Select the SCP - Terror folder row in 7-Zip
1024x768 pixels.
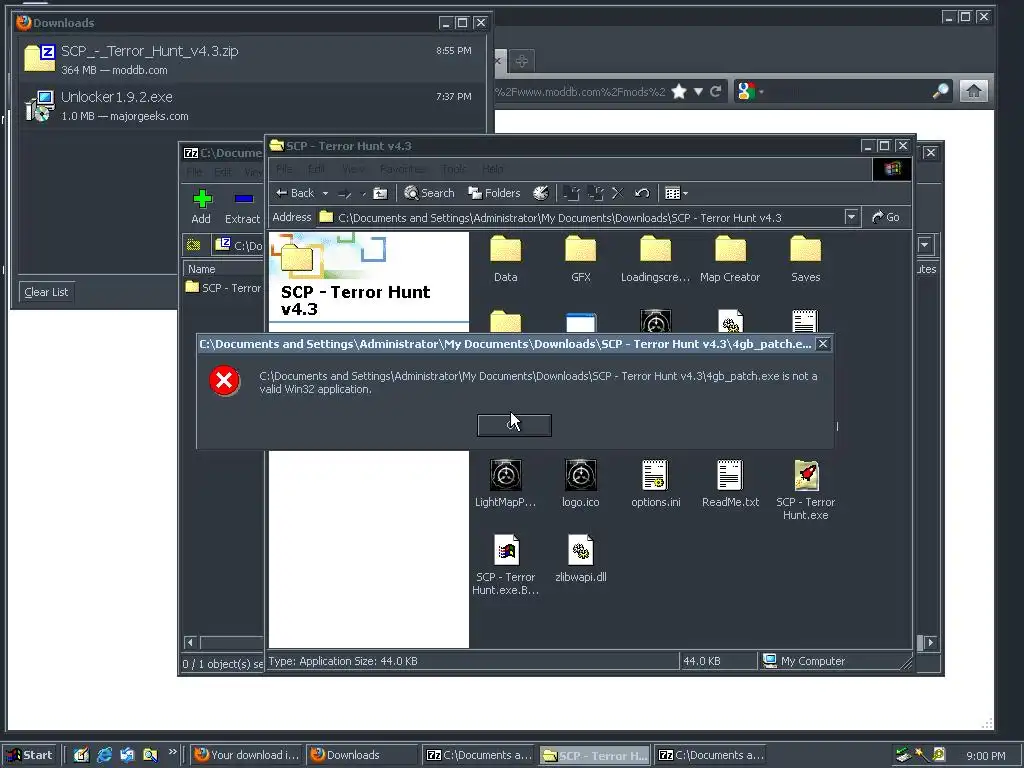[223, 287]
